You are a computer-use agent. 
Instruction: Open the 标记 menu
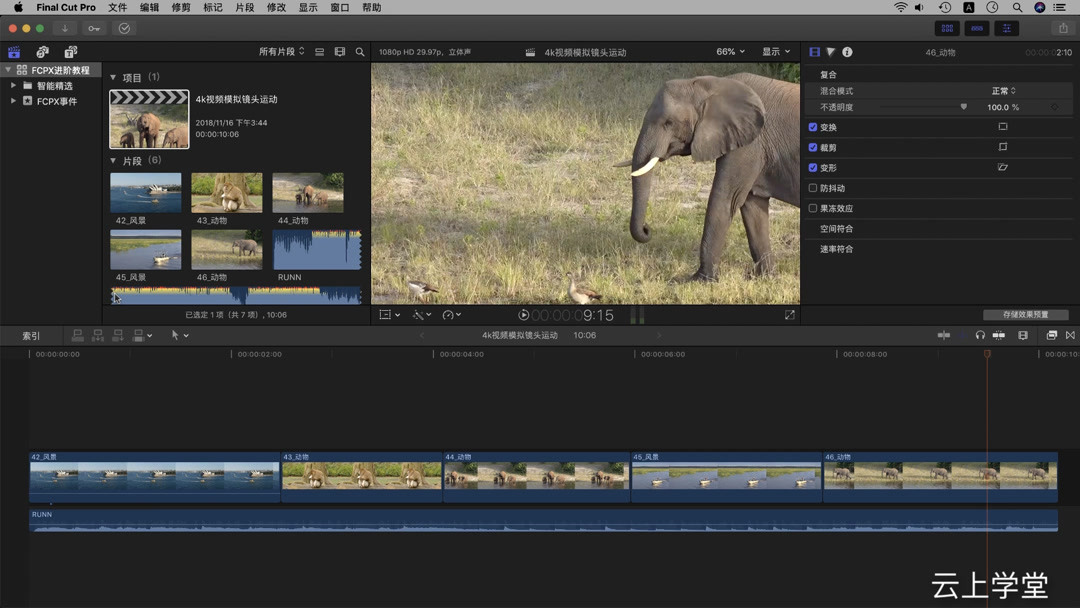pos(213,8)
